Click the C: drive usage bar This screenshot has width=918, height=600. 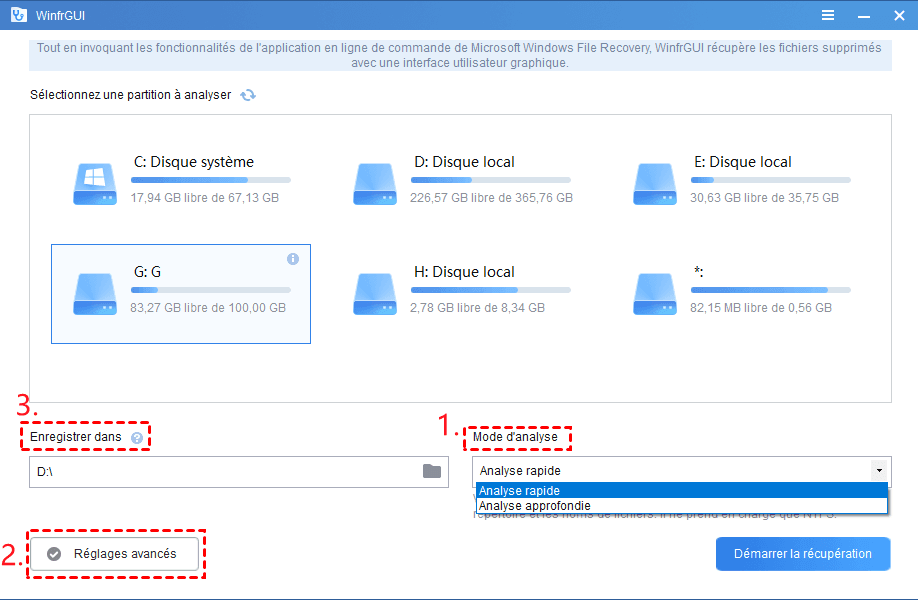pyautogui.click(x=211, y=180)
